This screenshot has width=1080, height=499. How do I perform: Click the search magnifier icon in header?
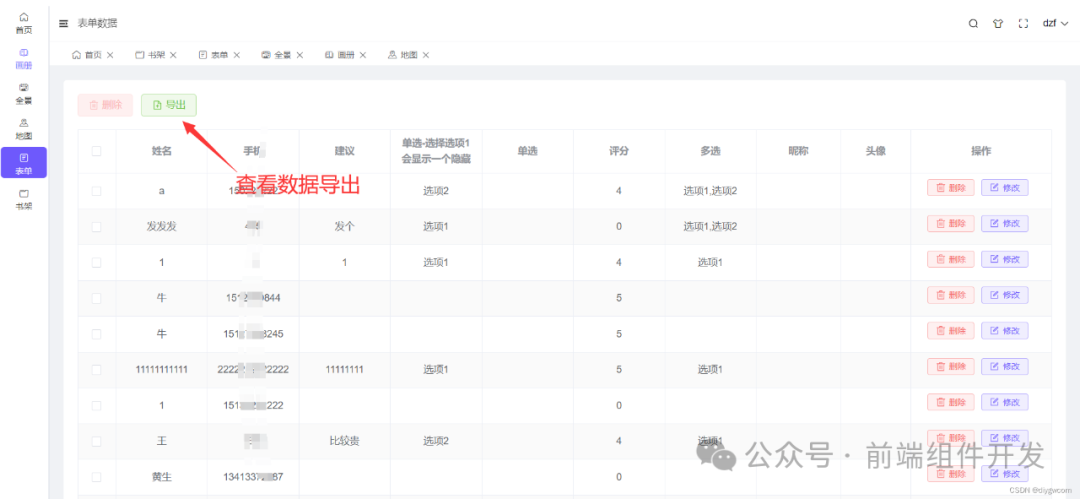pyautogui.click(x=973, y=23)
